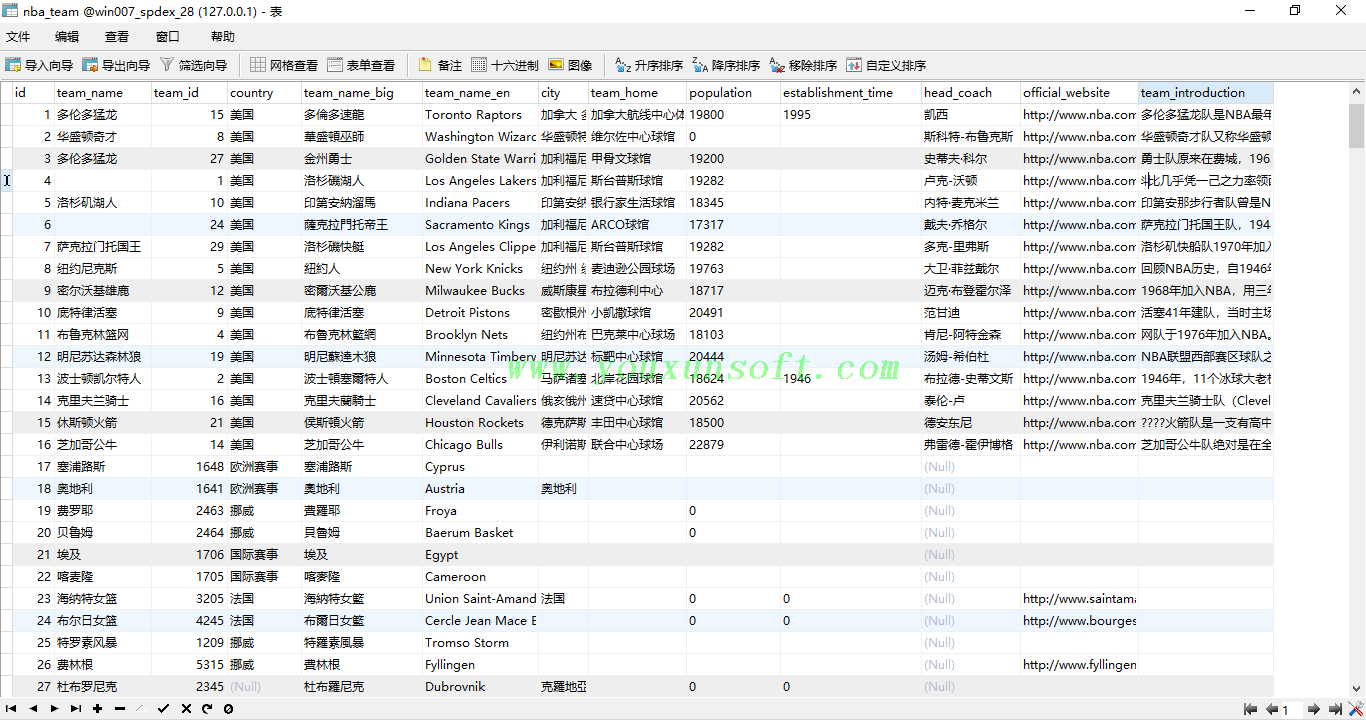Apply 升序排序 ascending sort
Screen dimensions: 1366x720
[649, 65]
